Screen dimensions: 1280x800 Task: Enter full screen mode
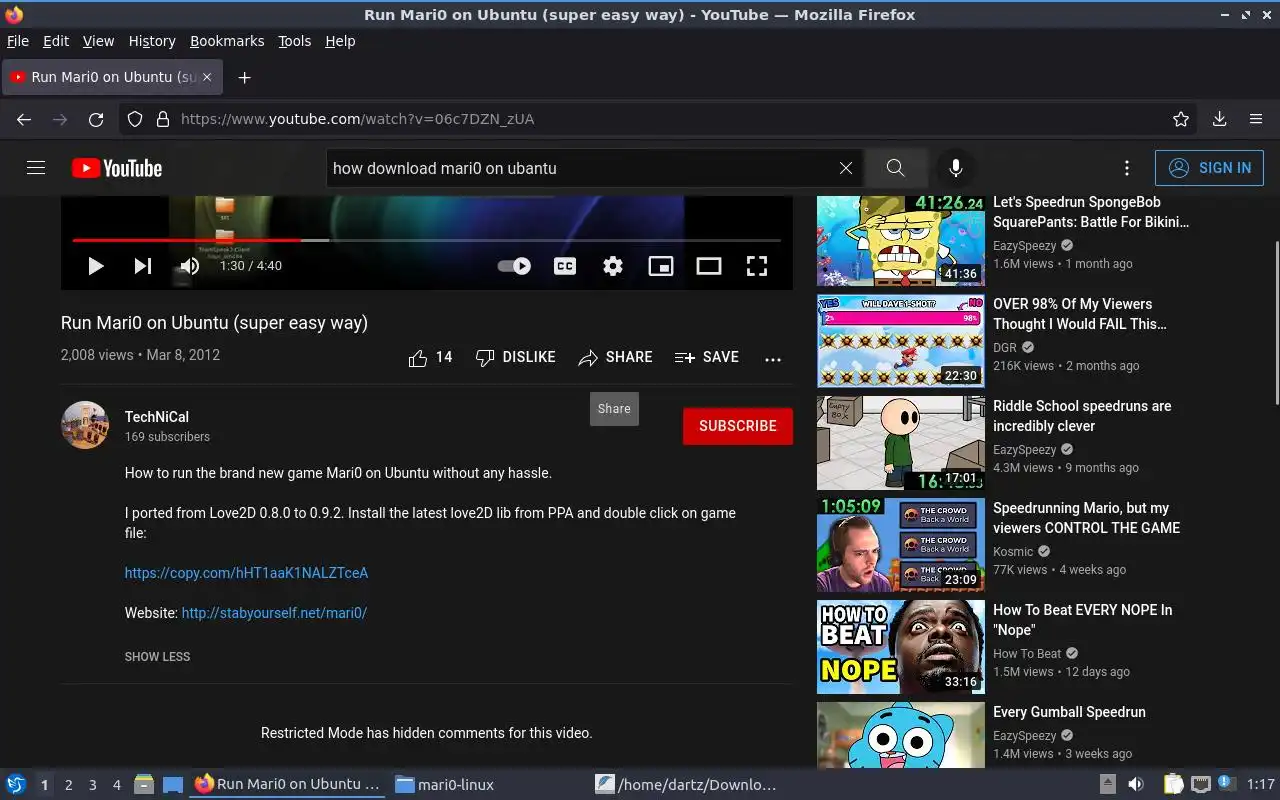point(757,266)
